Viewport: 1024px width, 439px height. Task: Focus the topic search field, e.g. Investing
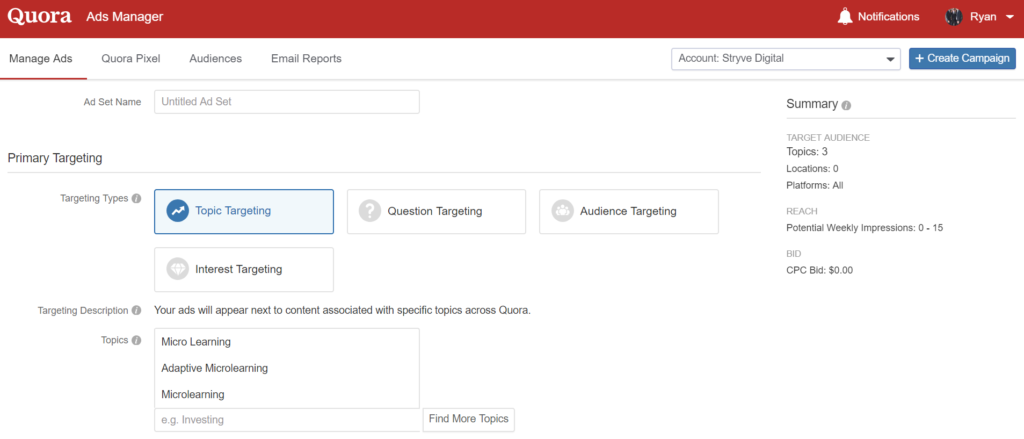(x=287, y=419)
